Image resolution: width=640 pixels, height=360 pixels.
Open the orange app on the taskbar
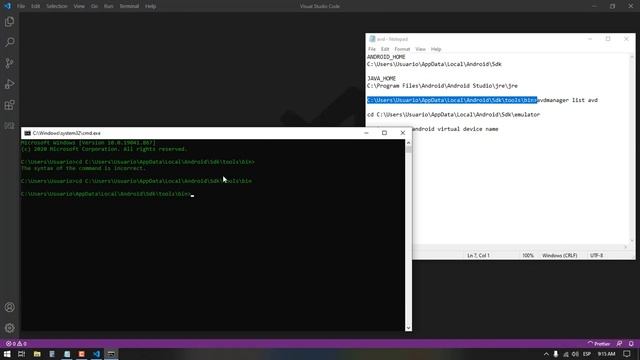pyautogui.click(x=82, y=354)
